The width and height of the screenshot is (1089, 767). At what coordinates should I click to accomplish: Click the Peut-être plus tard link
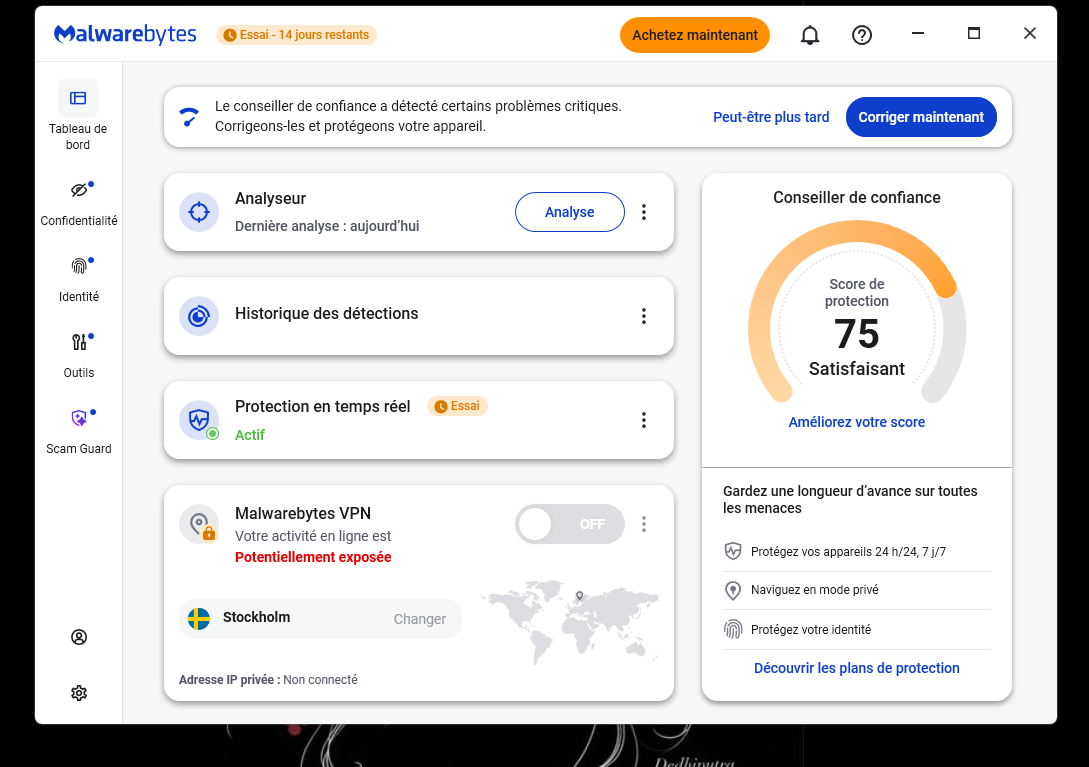point(771,117)
